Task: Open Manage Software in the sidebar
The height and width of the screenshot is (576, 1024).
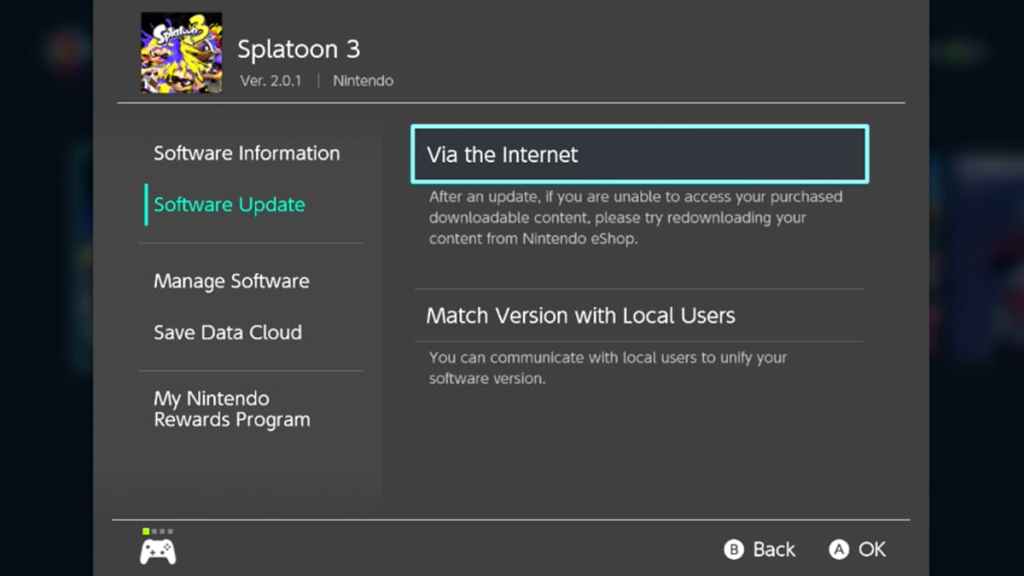Action: point(231,281)
